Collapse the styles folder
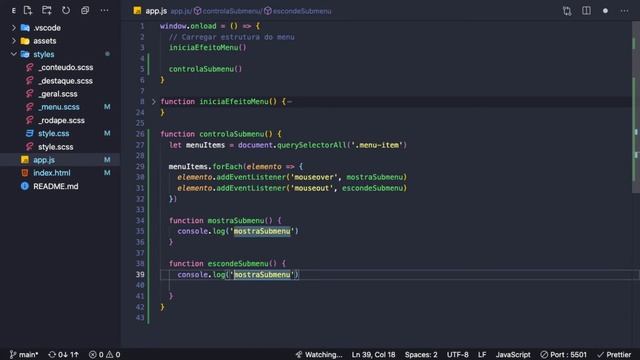This screenshot has height=360, width=640. coord(14,54)
